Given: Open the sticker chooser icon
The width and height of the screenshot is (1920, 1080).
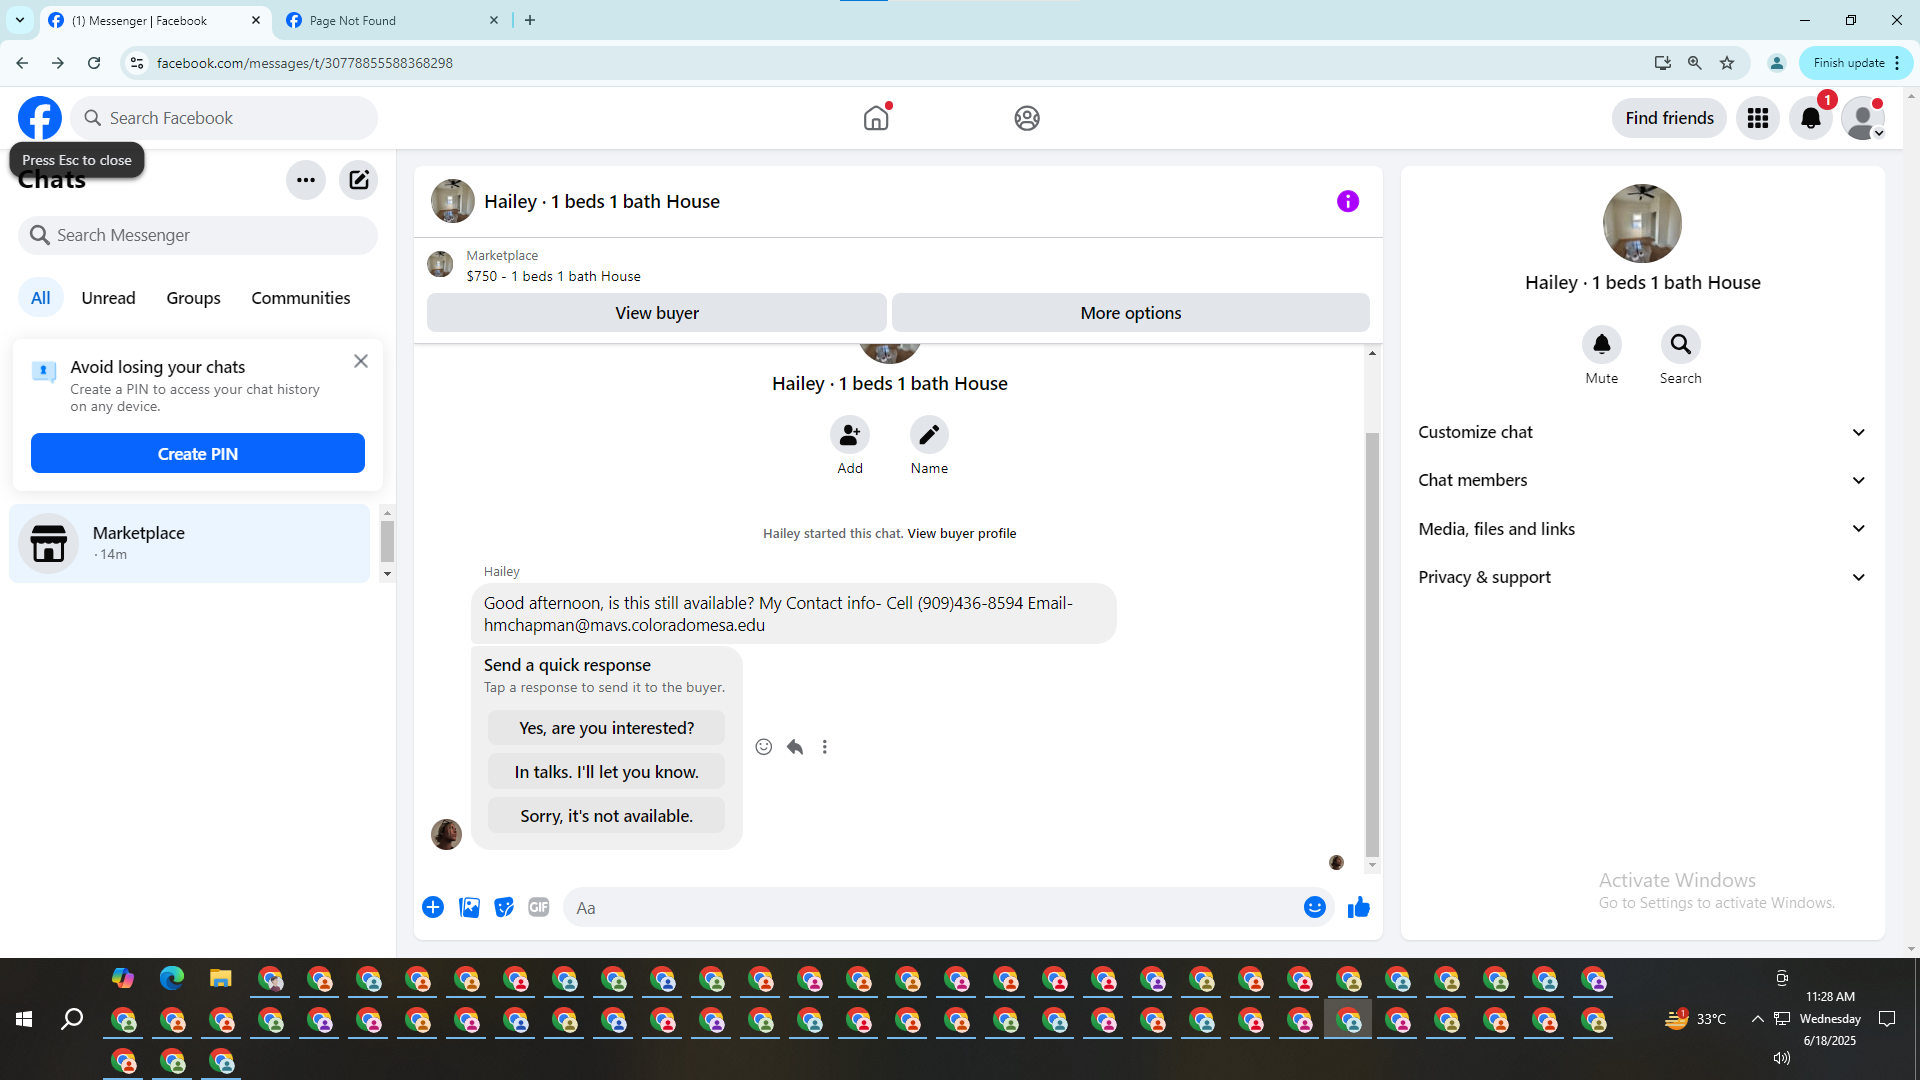Looking at the screenshot, I should 504,907.
